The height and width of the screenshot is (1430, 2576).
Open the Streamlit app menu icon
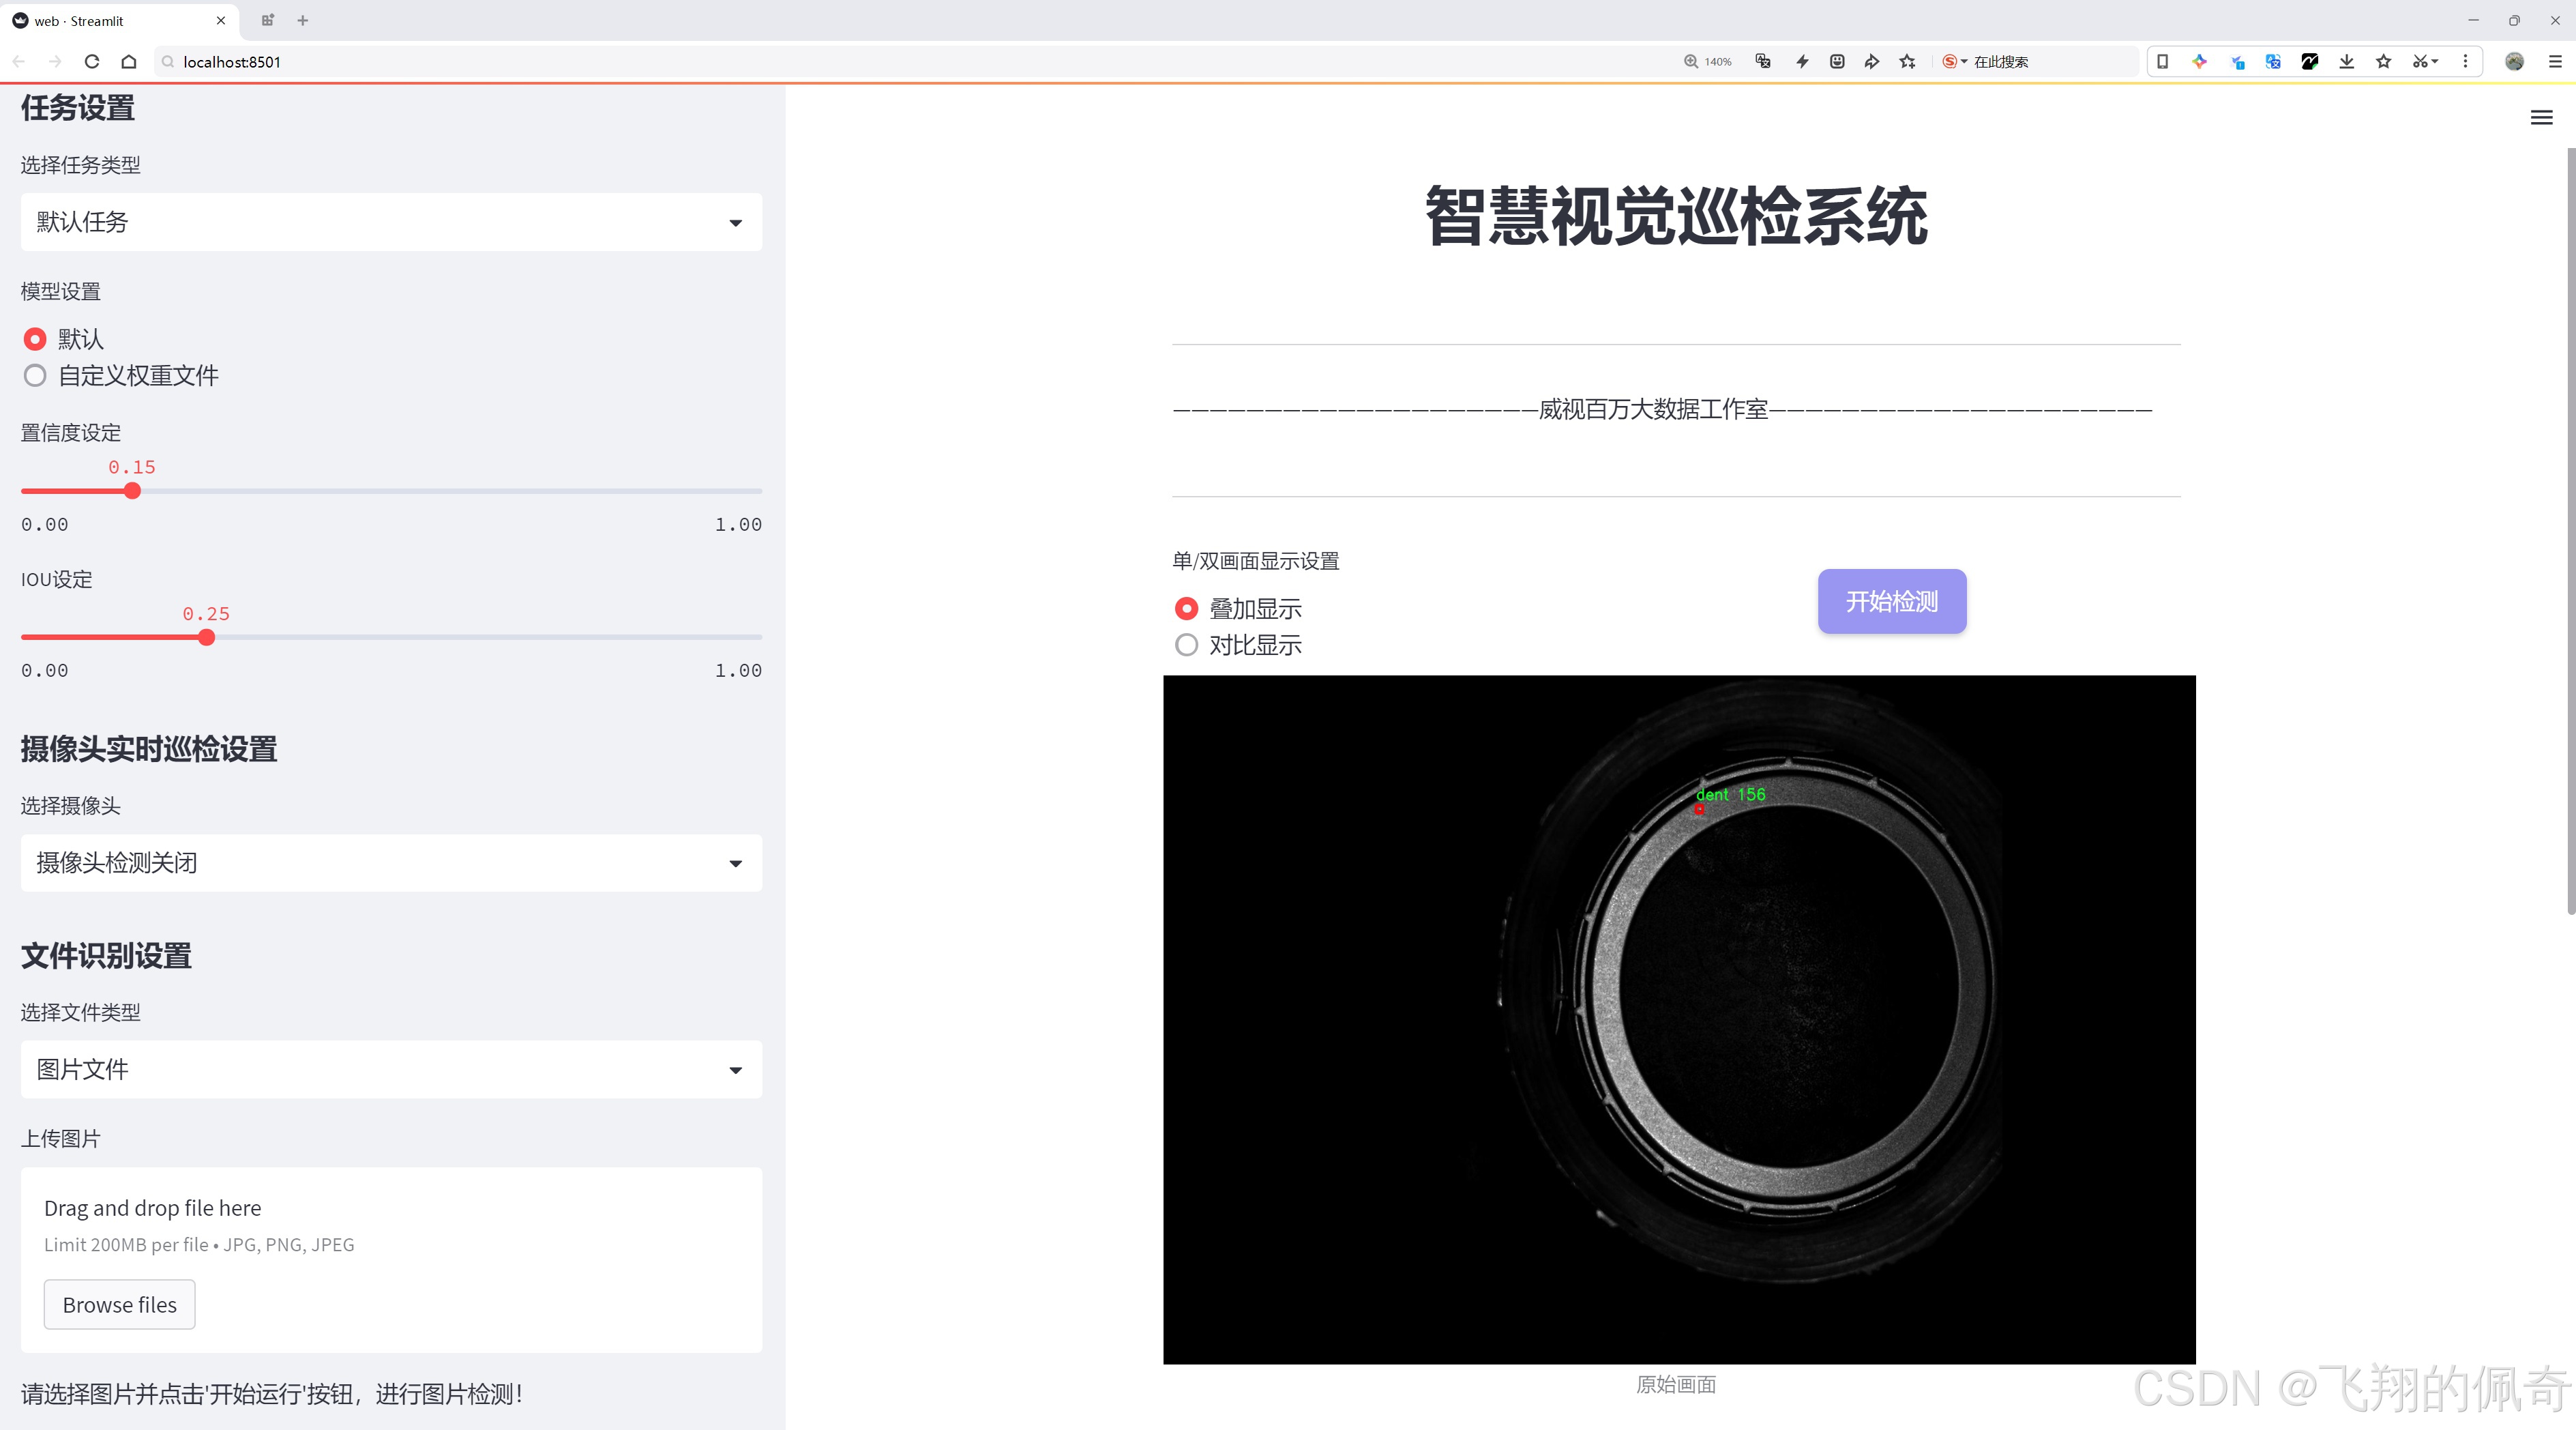coord(2541,117)
